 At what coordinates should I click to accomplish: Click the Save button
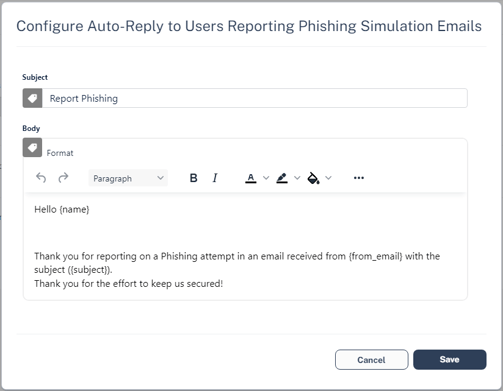[450, 359]
